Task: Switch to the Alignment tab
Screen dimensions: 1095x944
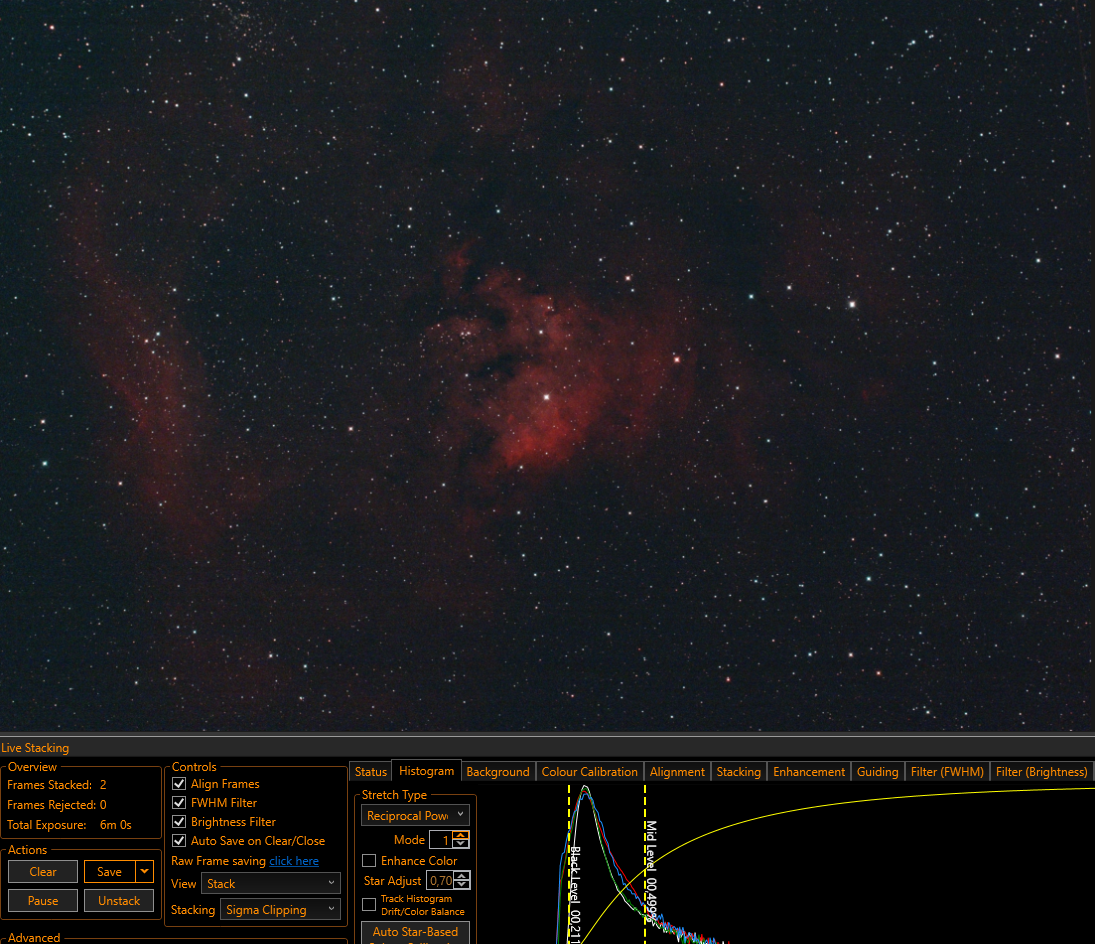Action: pyautogui.click(x=677, y=772)
